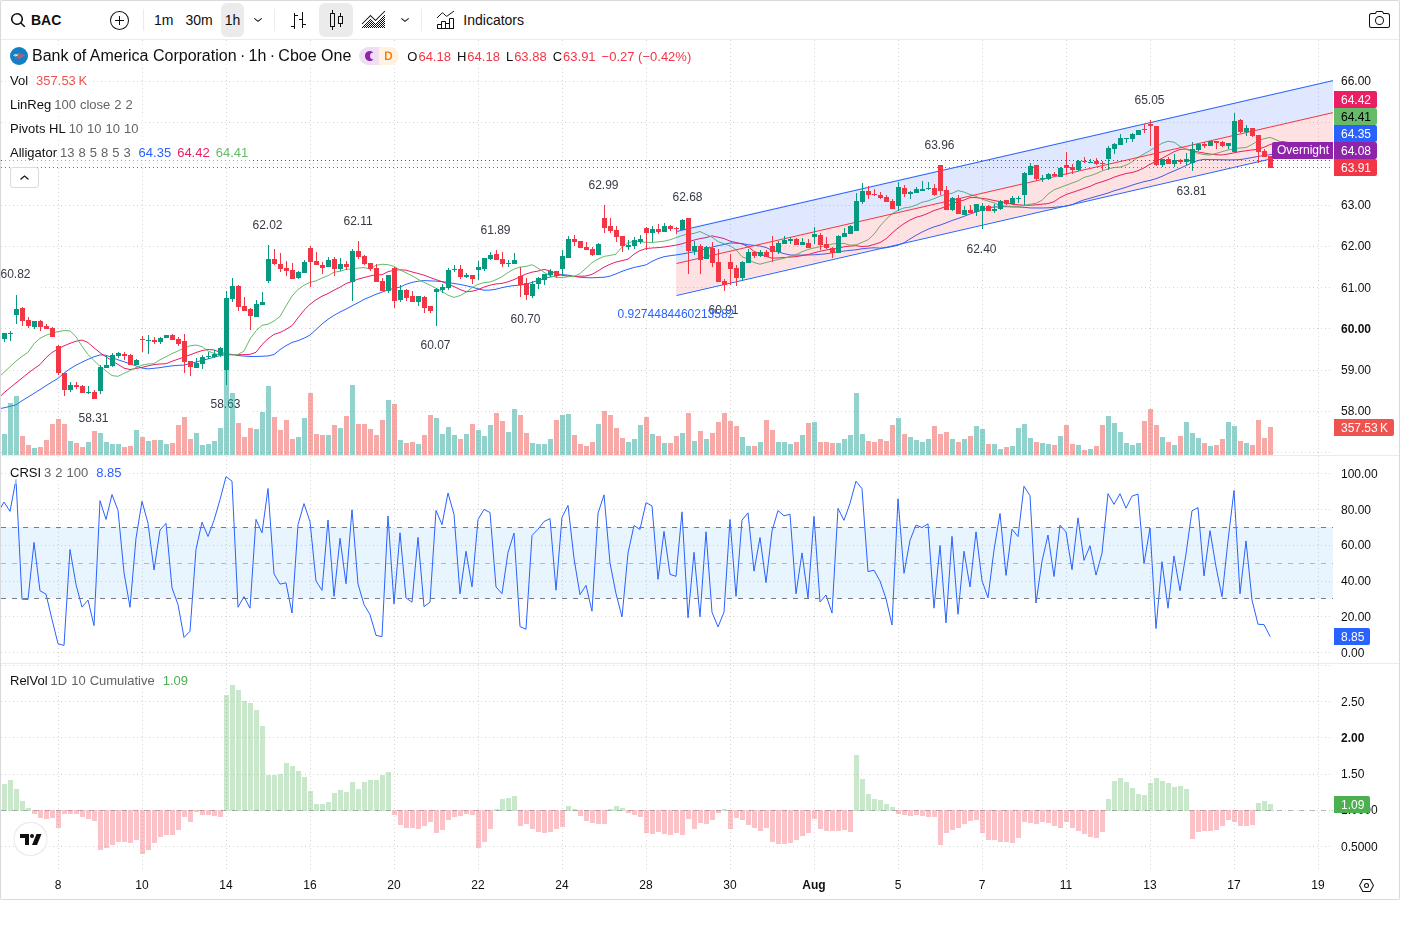This screenshot has width=1420, height=950.
Task: Click the 60.00 price axis level
Action: point(1355,329)
